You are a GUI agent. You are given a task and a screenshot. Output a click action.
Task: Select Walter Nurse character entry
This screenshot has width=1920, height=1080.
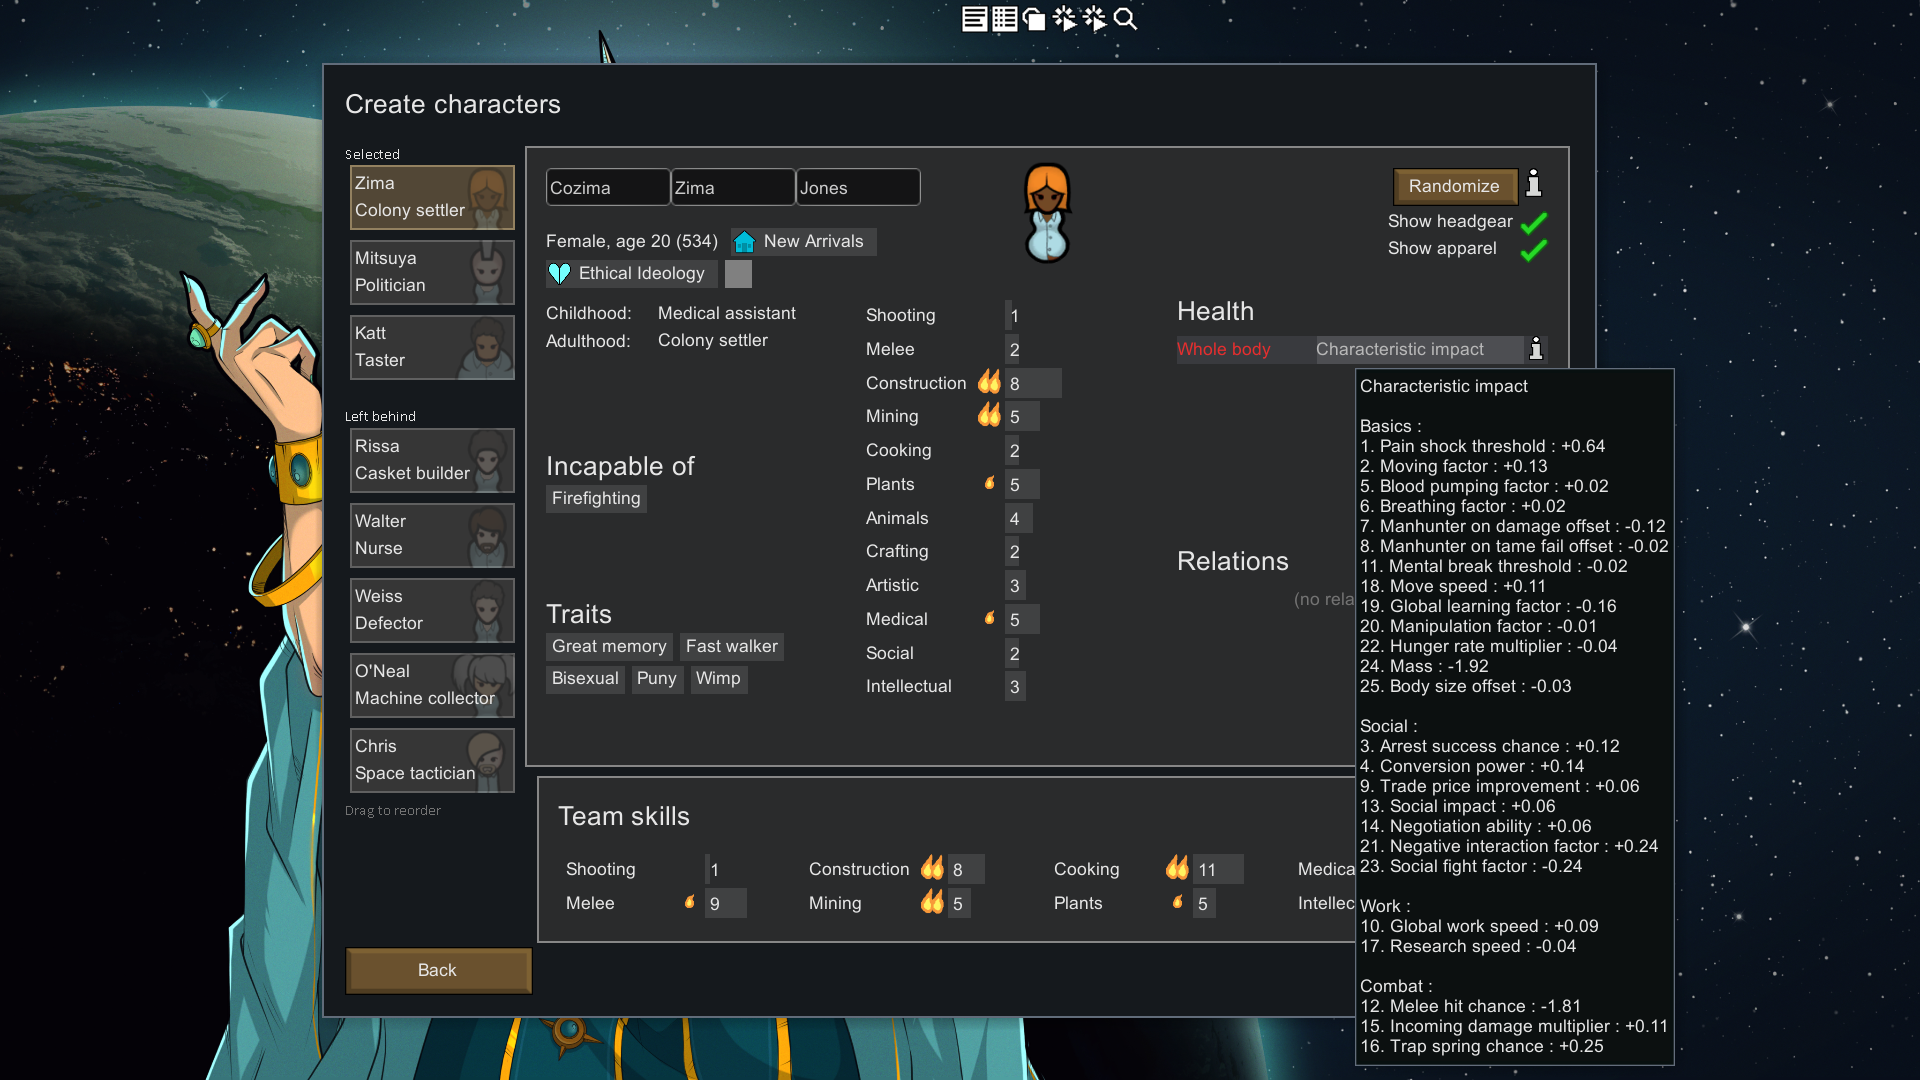click(432, 535)
